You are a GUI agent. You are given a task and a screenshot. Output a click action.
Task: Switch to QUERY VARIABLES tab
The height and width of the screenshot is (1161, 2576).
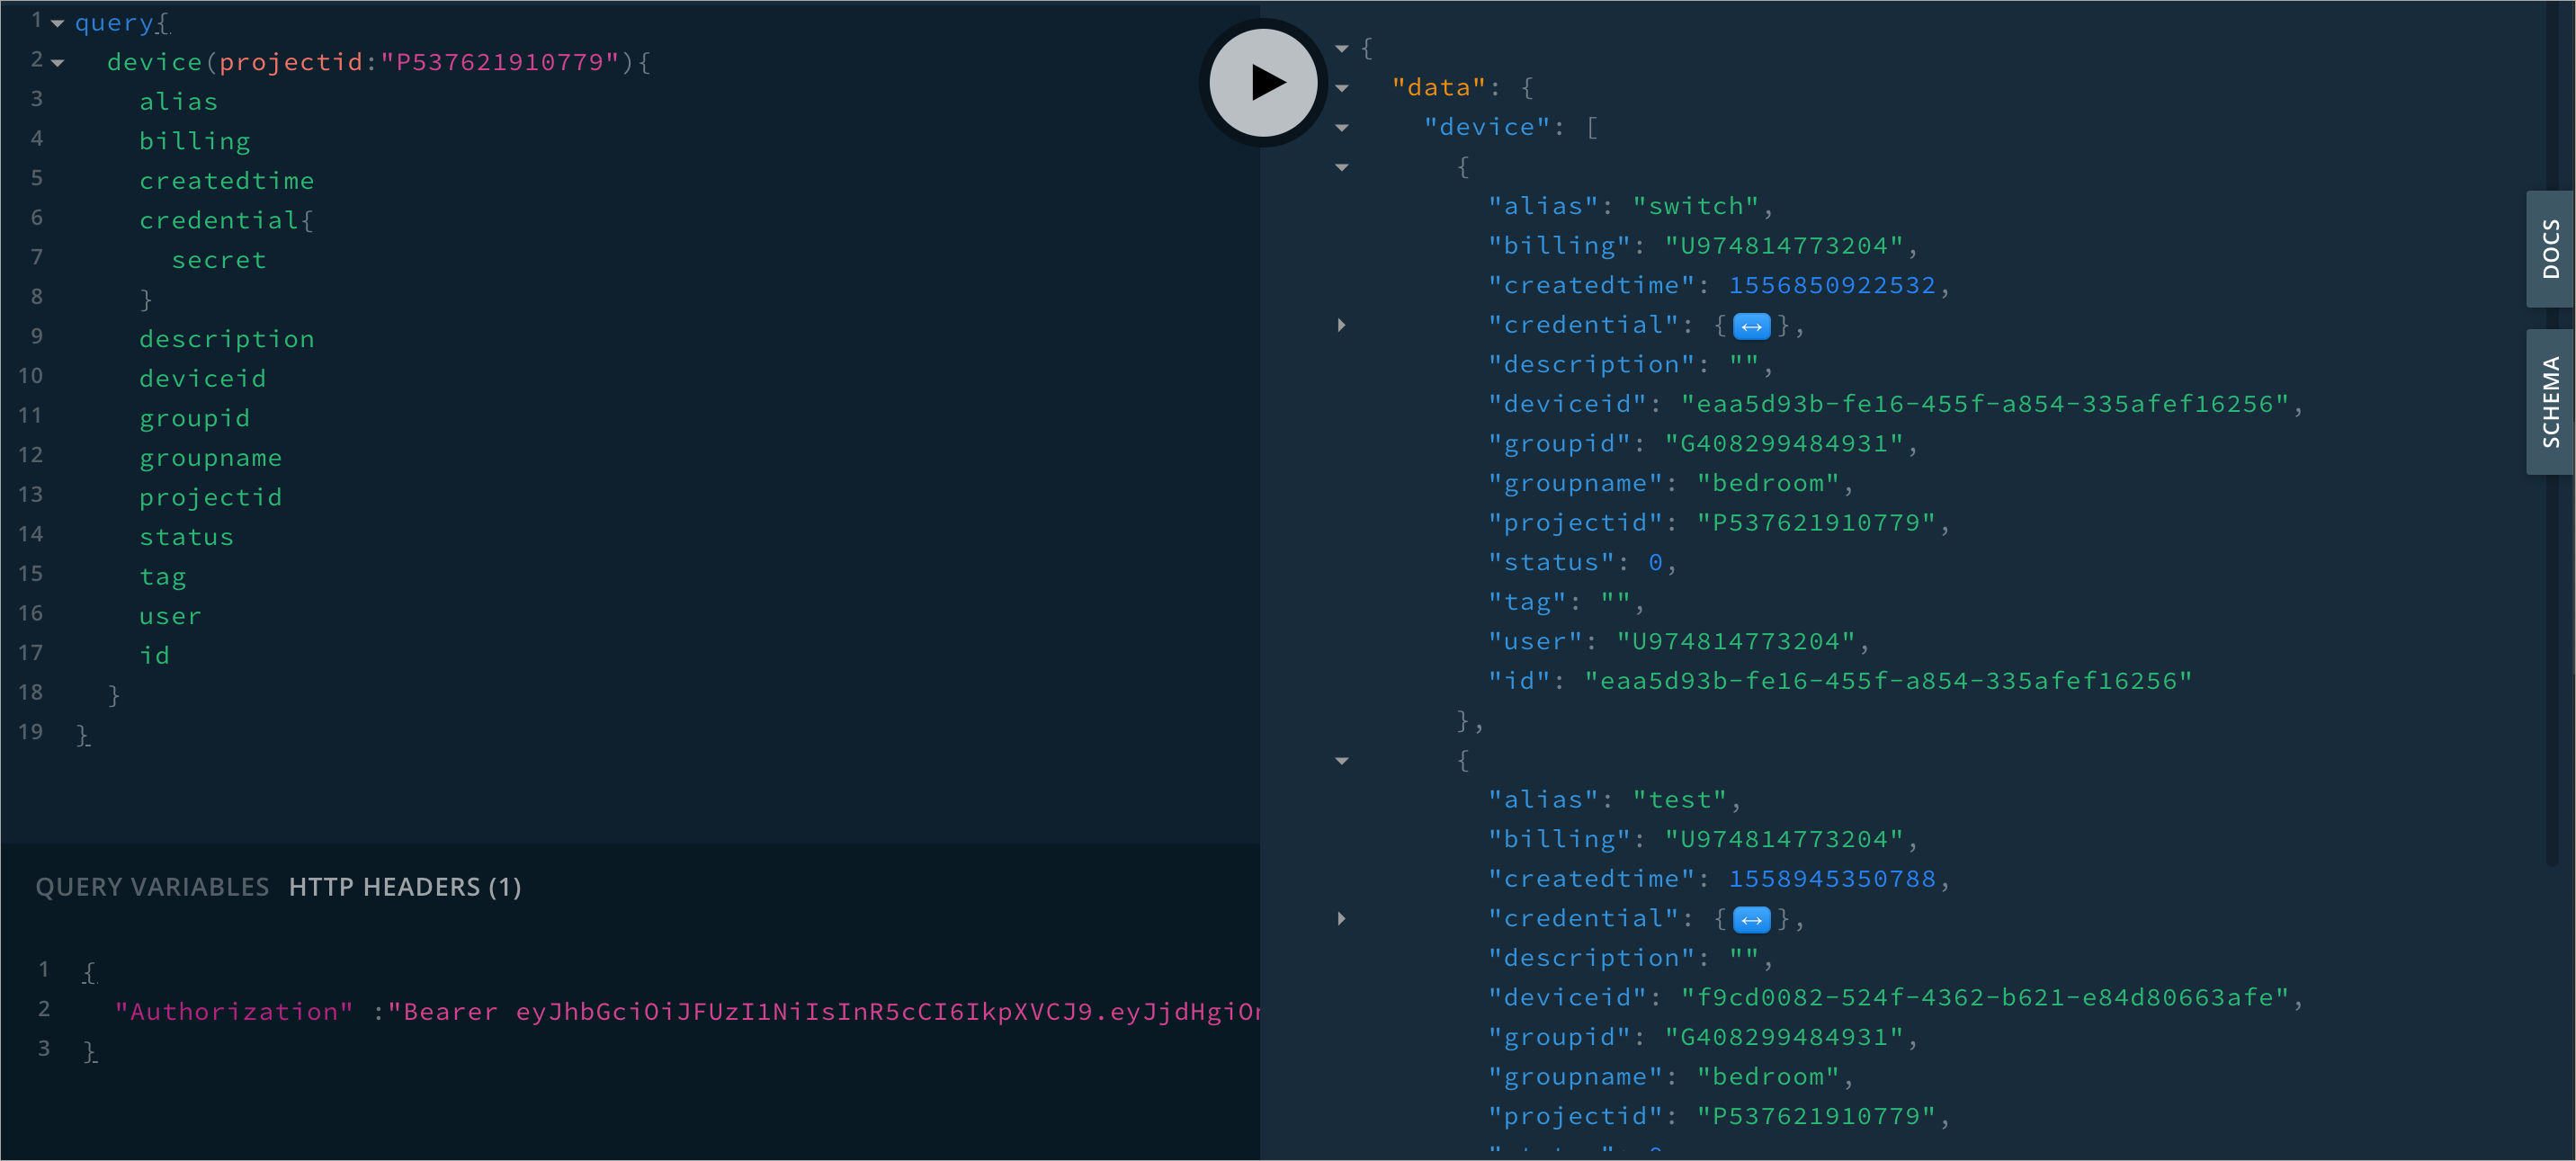tap(152, 887)
